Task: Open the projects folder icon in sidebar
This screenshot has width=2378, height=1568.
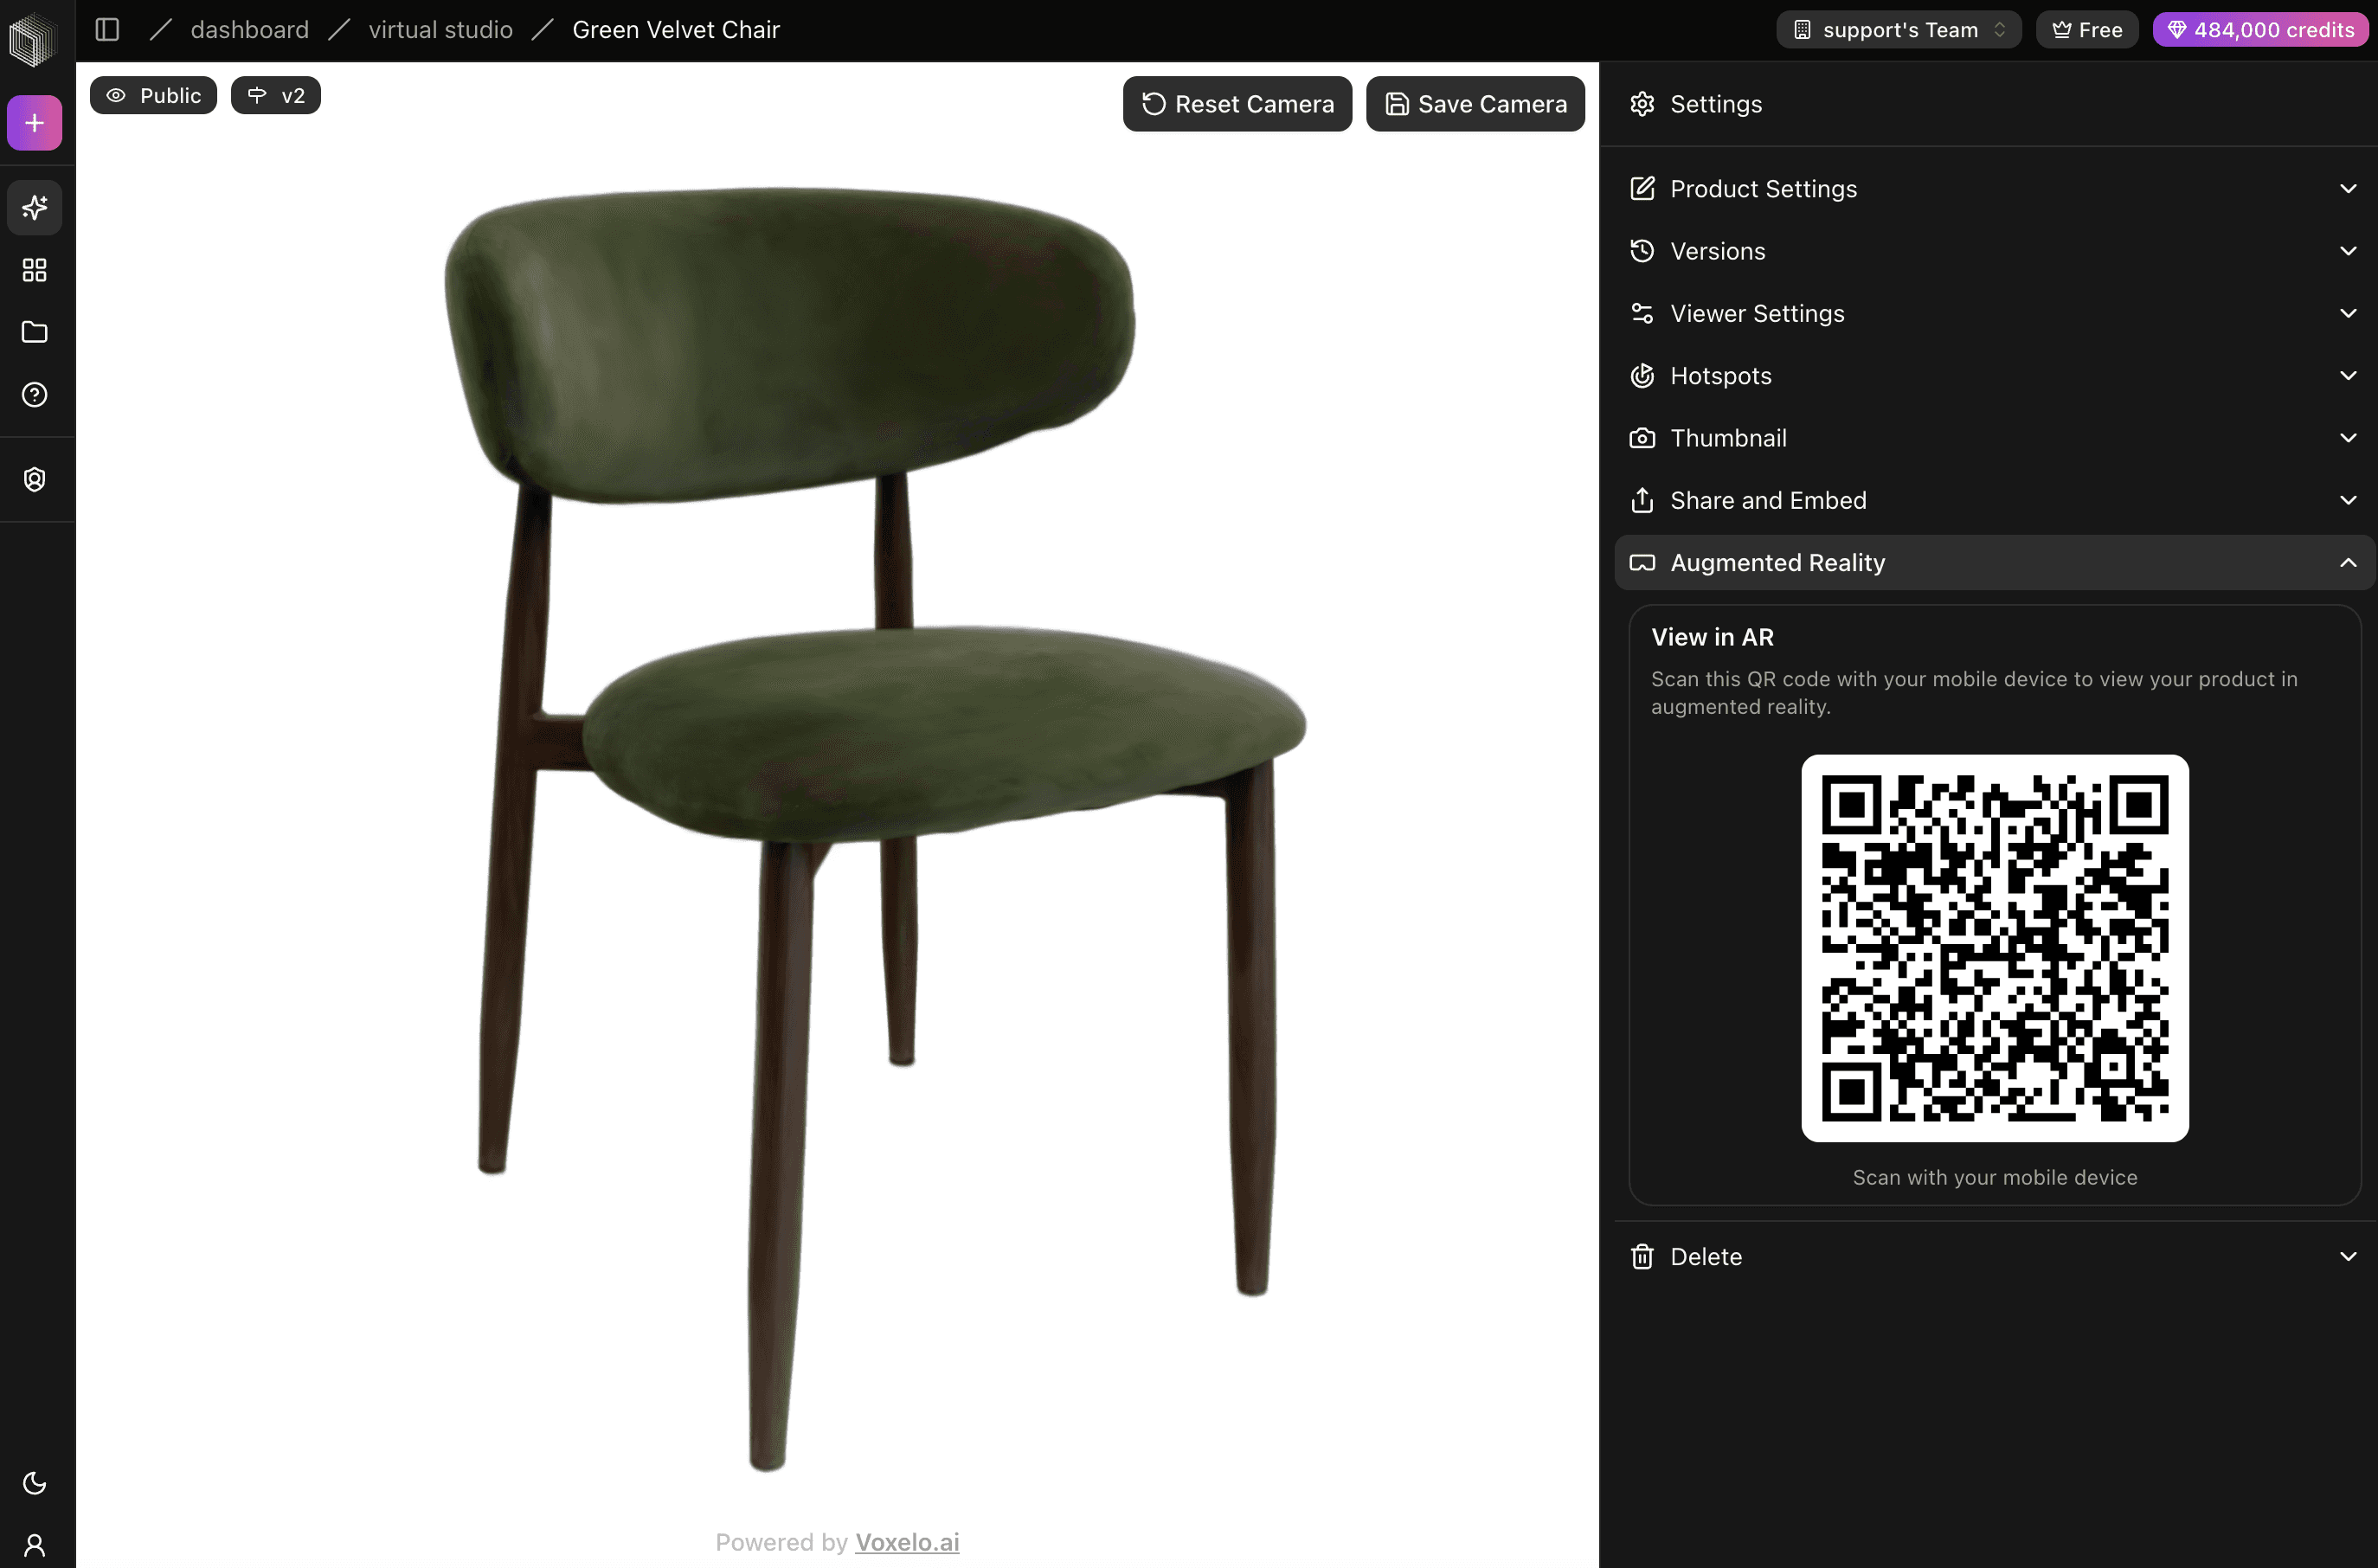Action: coord(34,332)
